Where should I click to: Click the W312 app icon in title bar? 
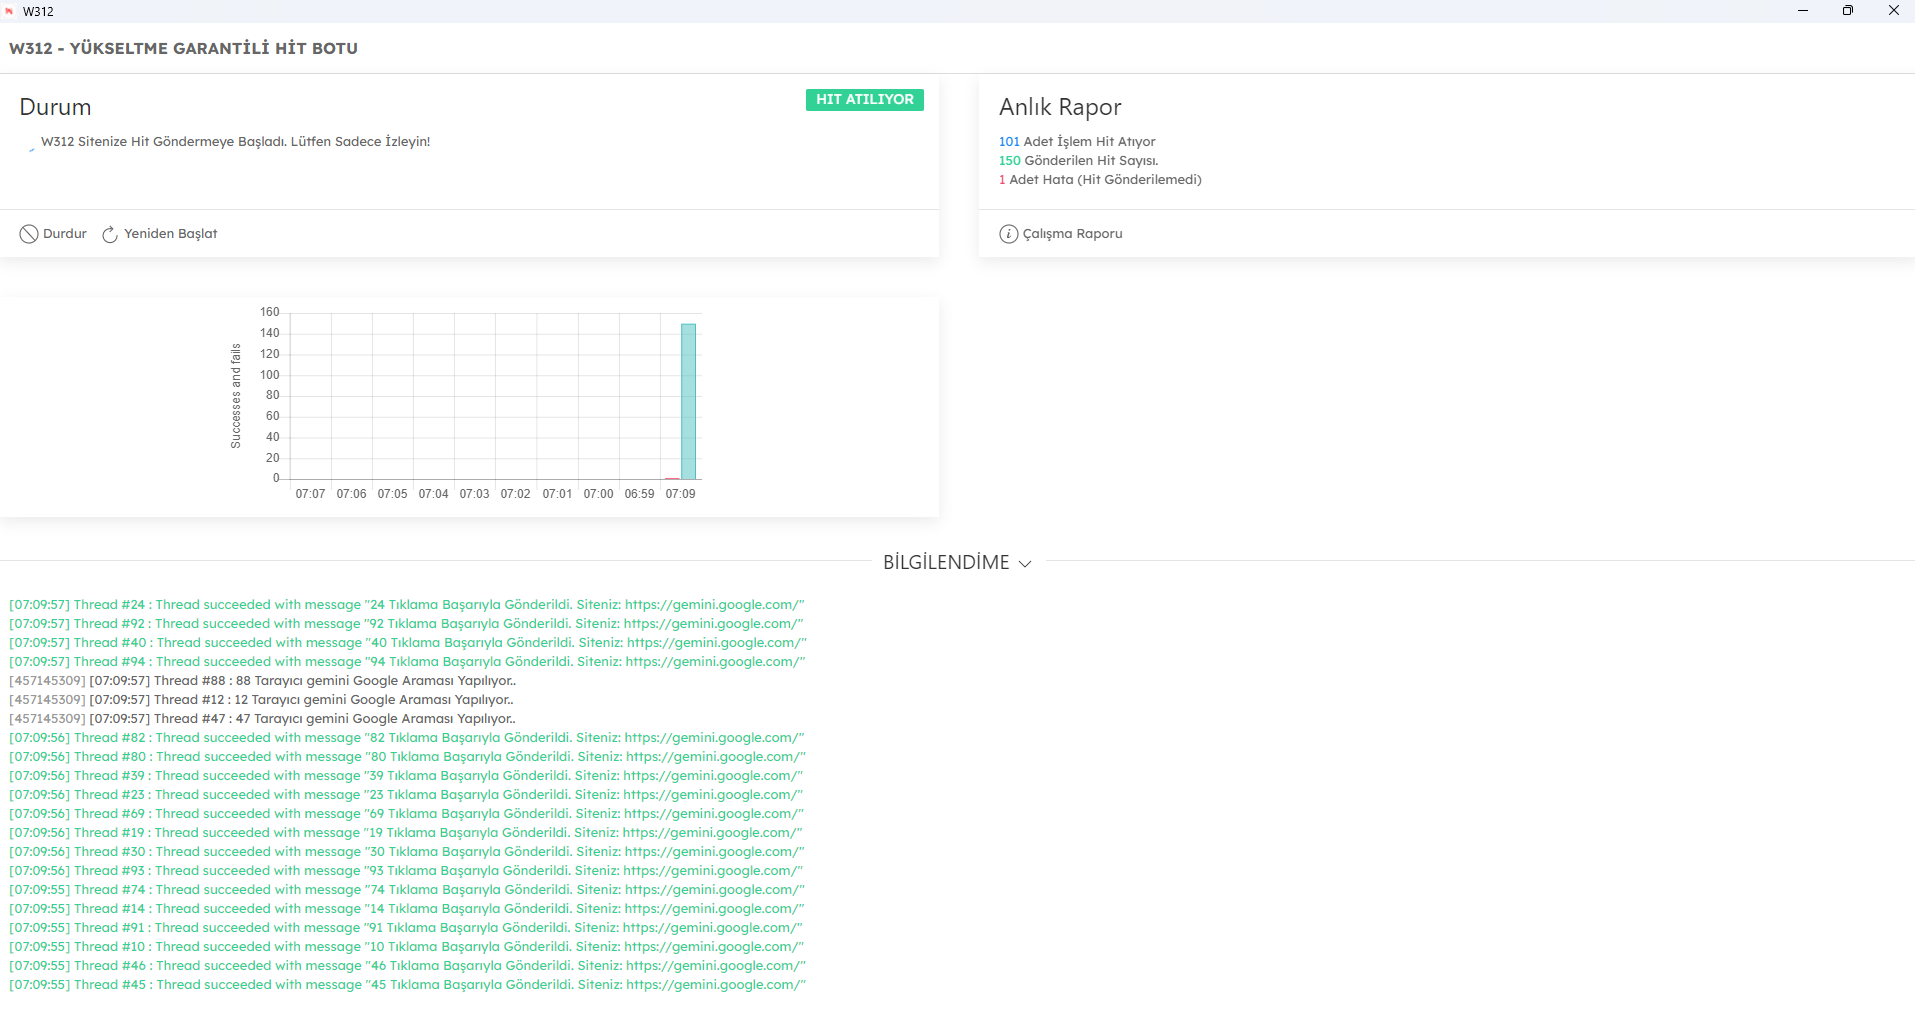pos(10,11)
